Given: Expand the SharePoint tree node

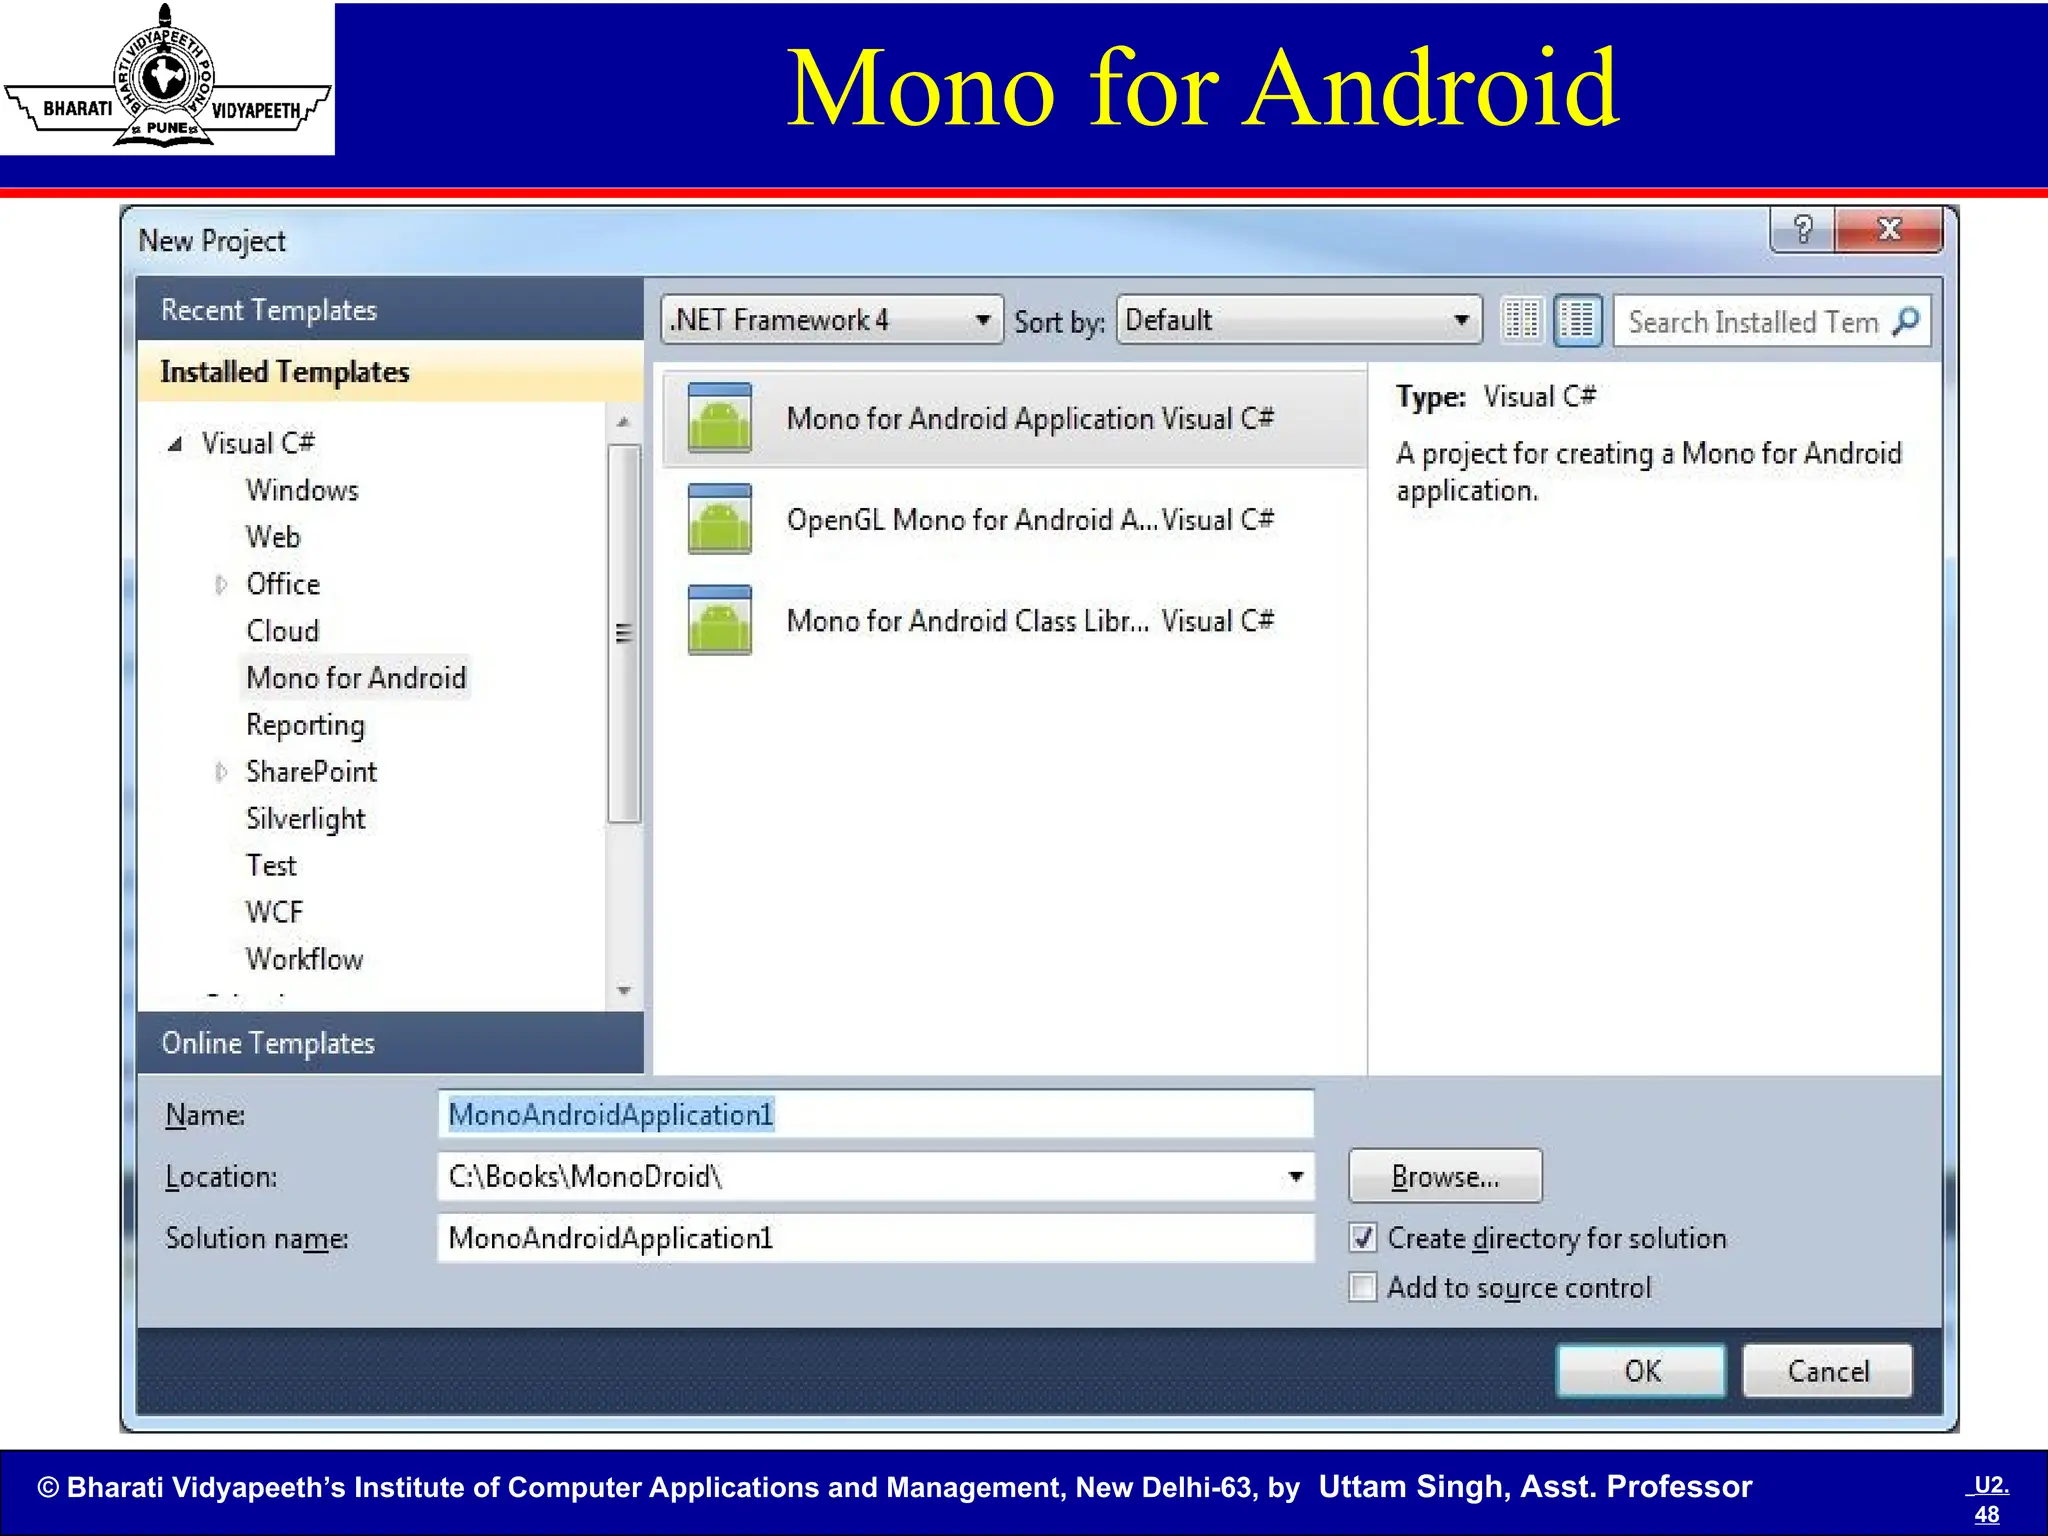Looking at the screenshot, I should pos(221,772).
